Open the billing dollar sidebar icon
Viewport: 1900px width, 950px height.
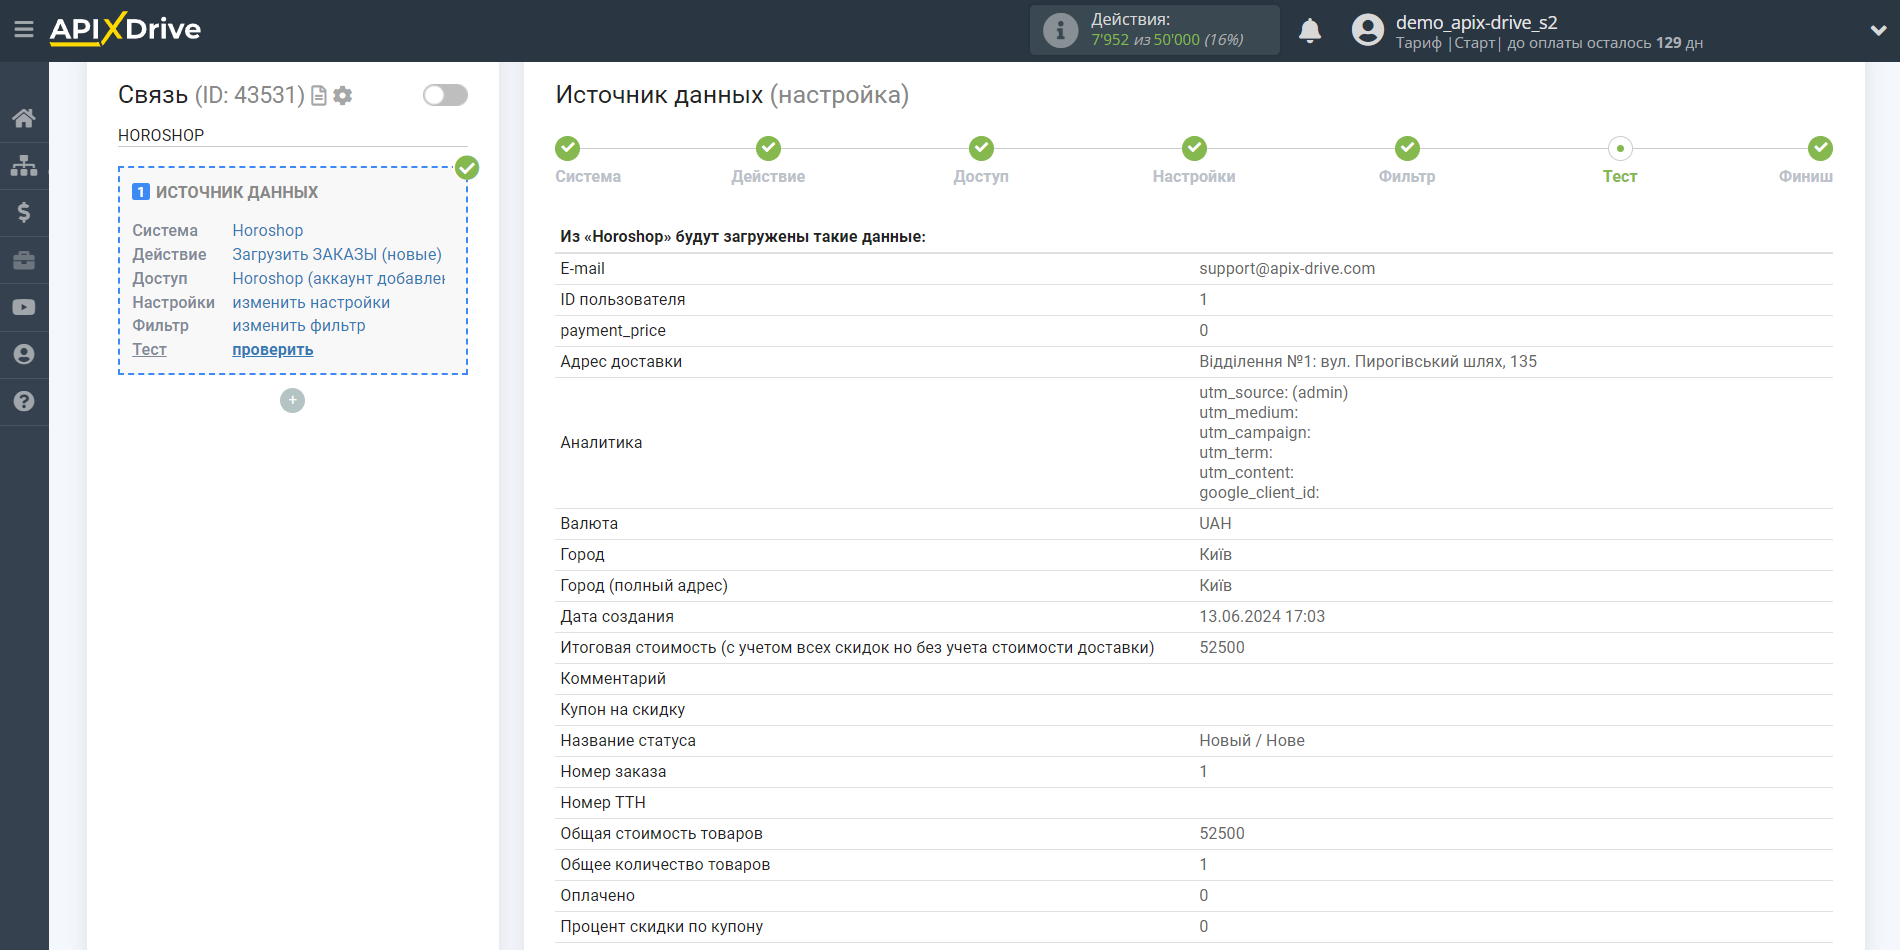click(x=24, y=212)
